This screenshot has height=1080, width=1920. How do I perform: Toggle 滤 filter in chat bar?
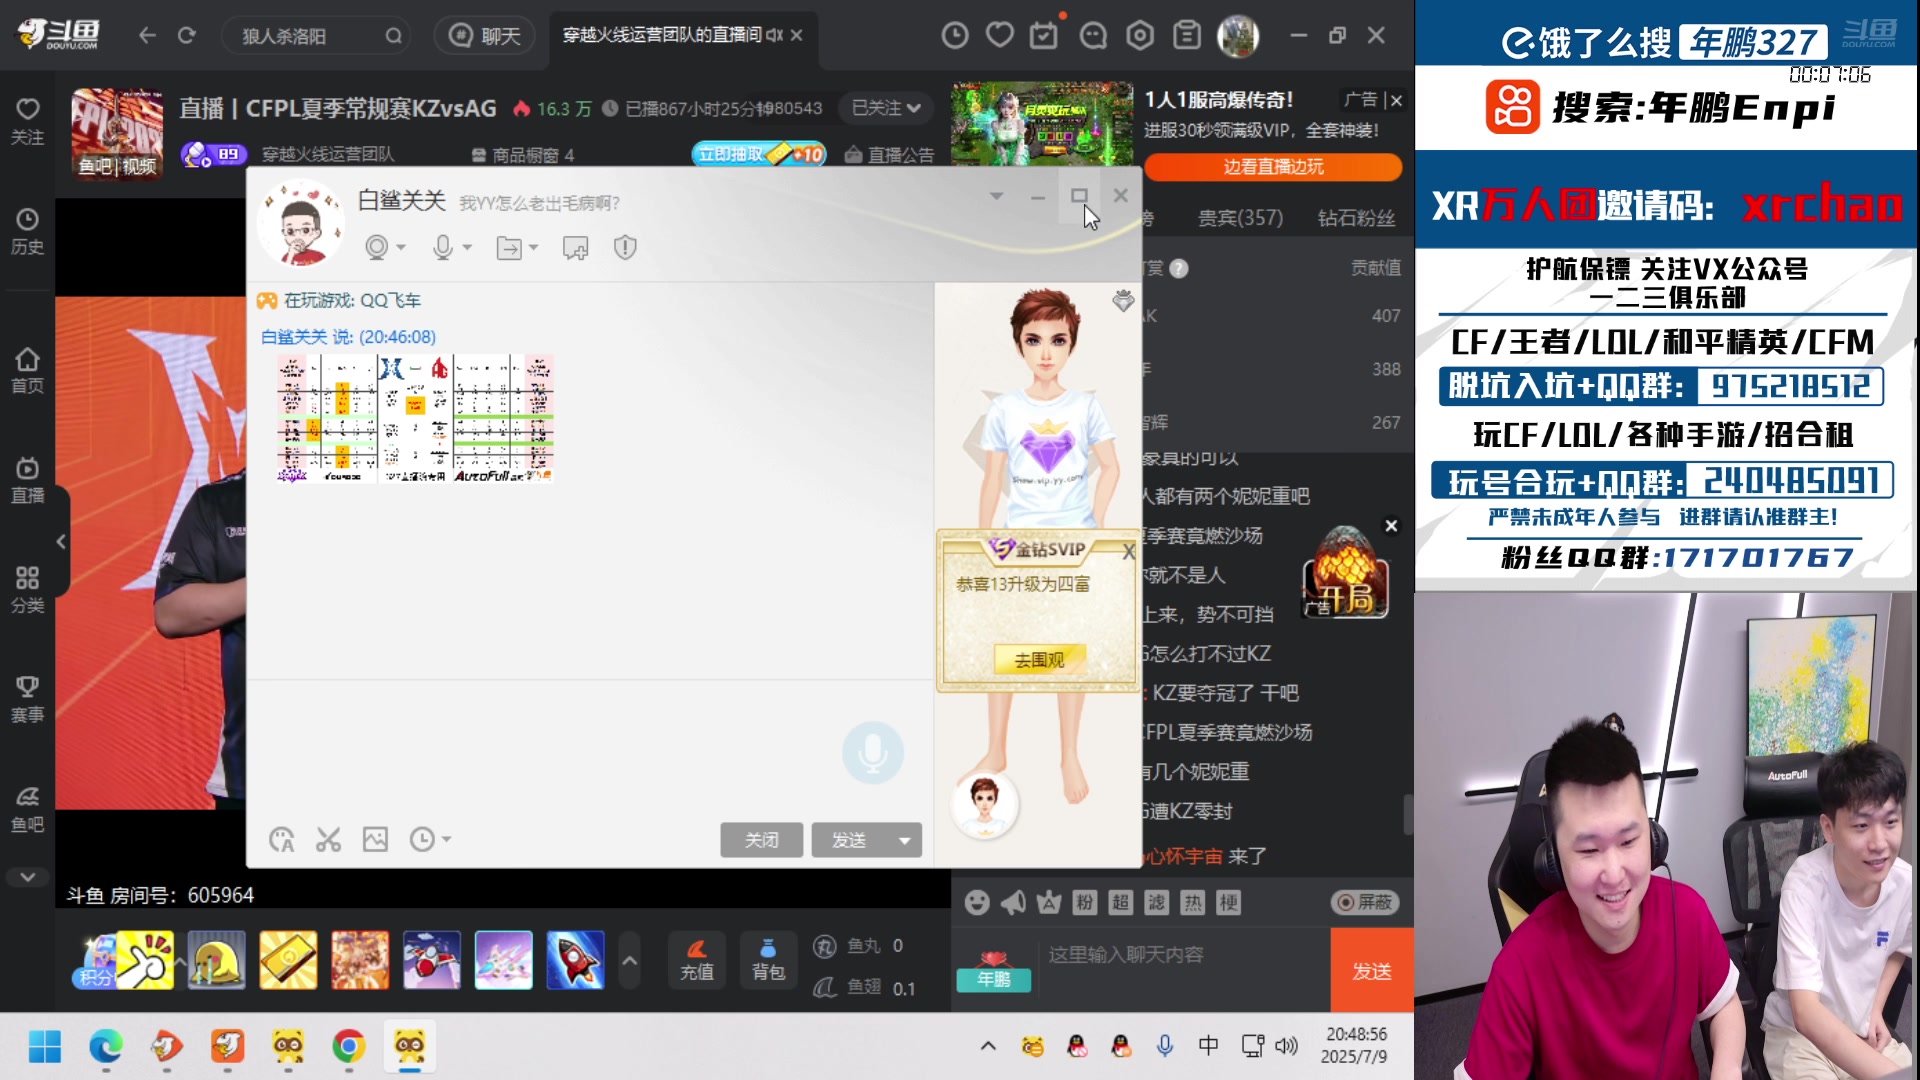point(1157,903)
